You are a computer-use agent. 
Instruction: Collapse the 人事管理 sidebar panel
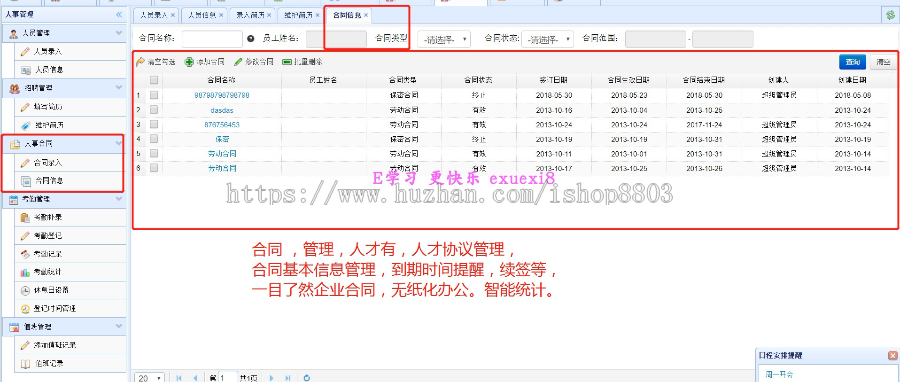click(x=119, y=14)
